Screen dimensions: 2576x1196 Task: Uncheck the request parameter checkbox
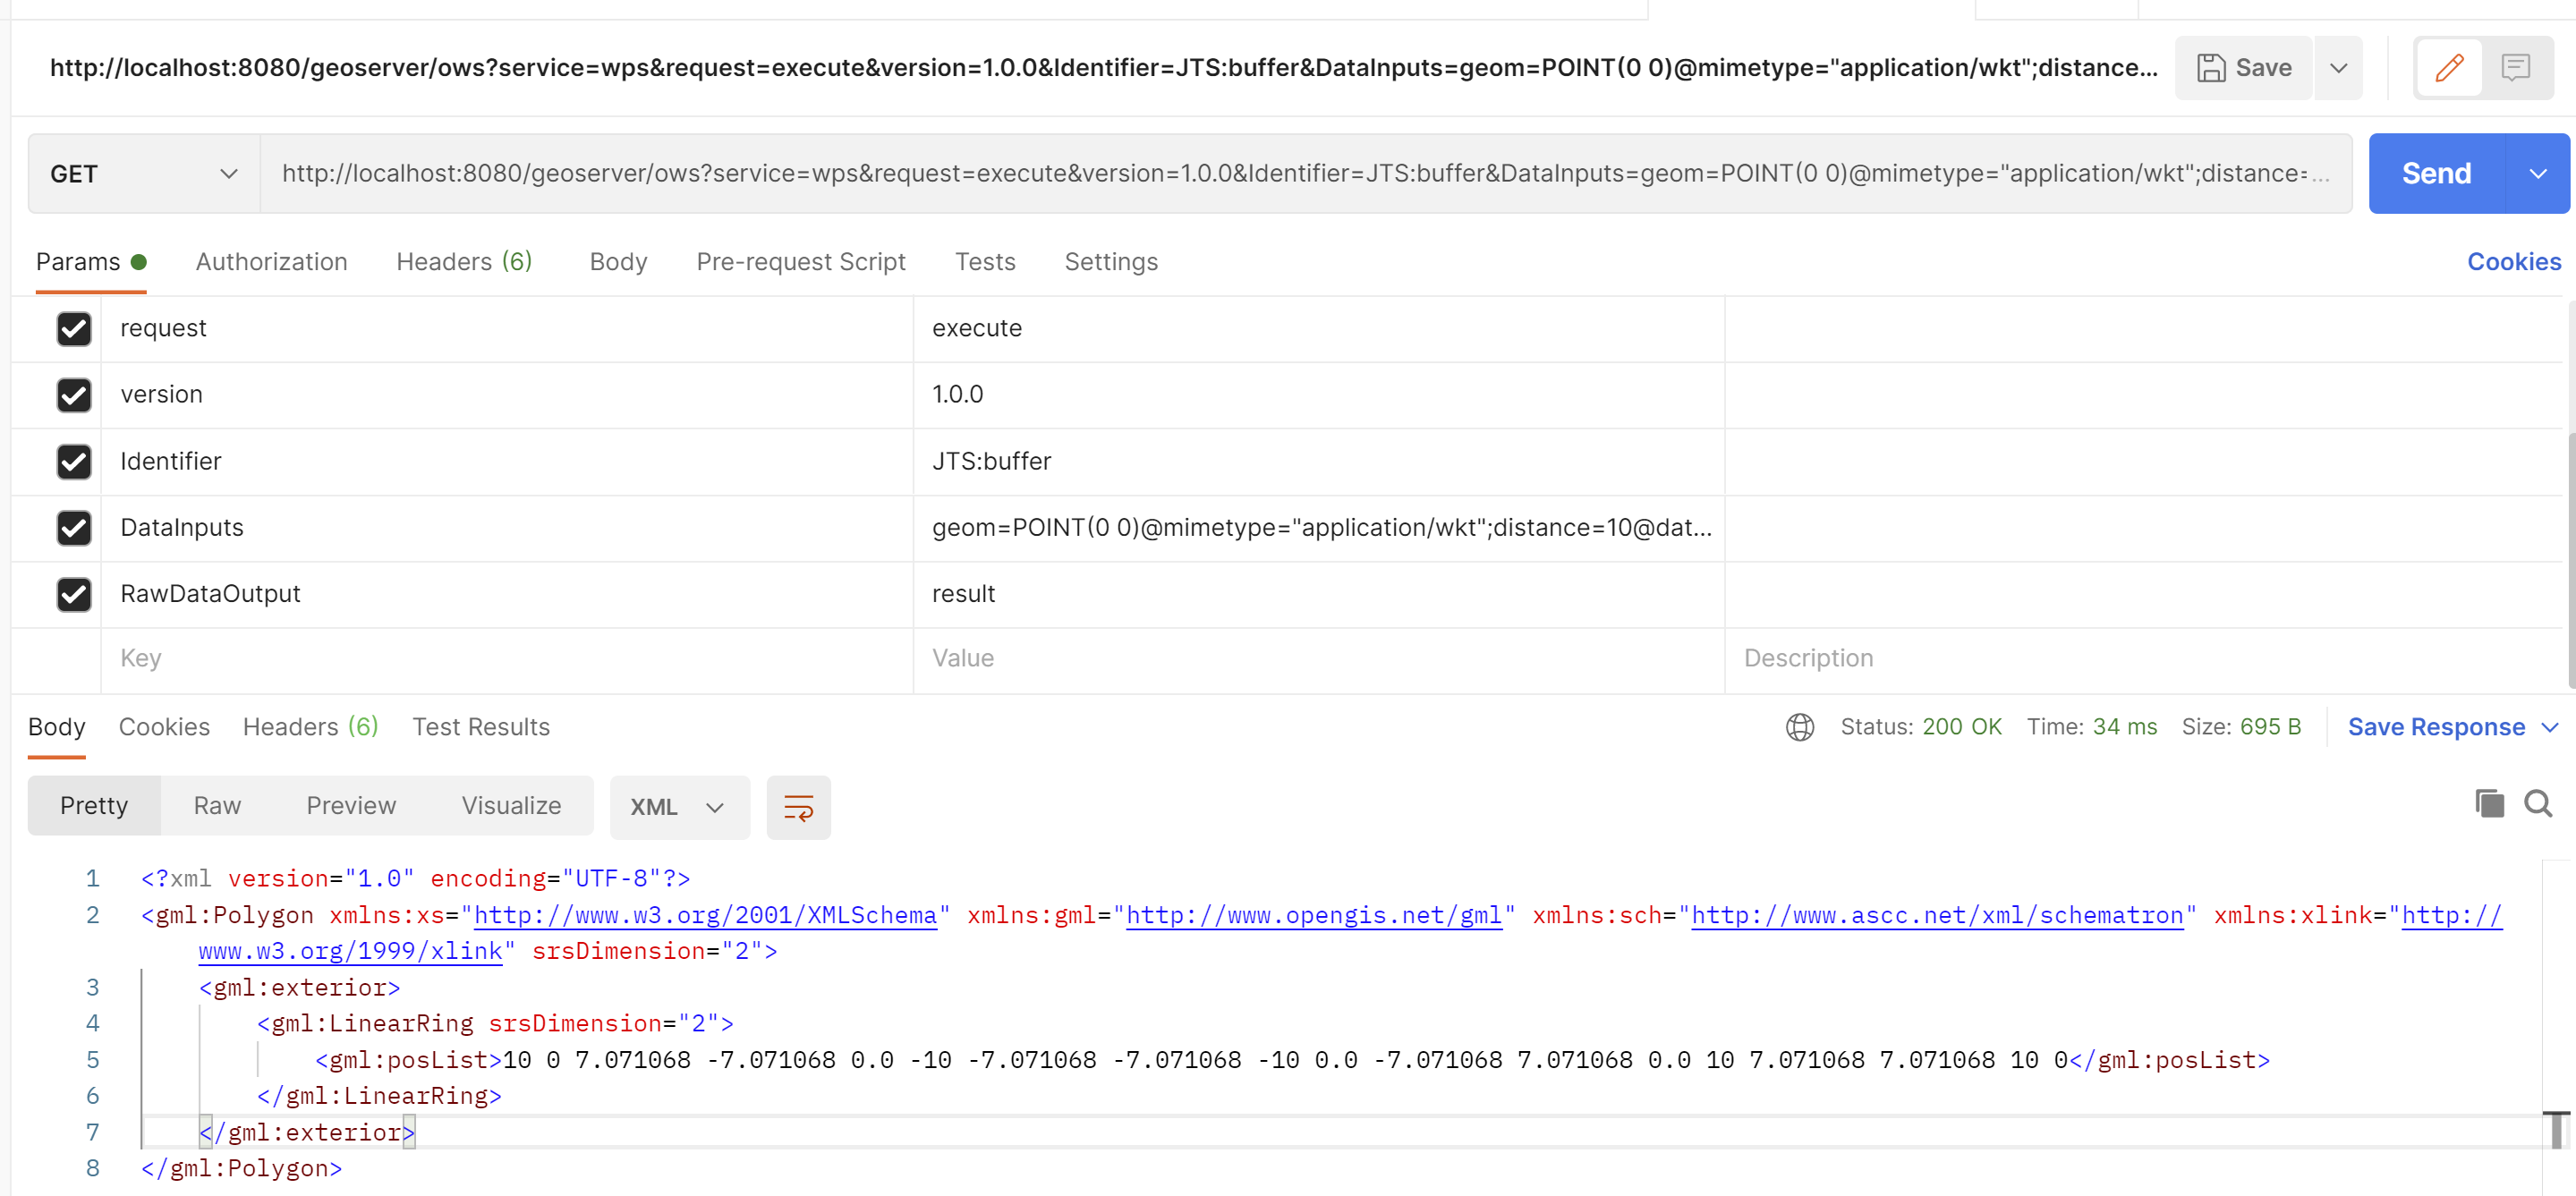point(74,329)
